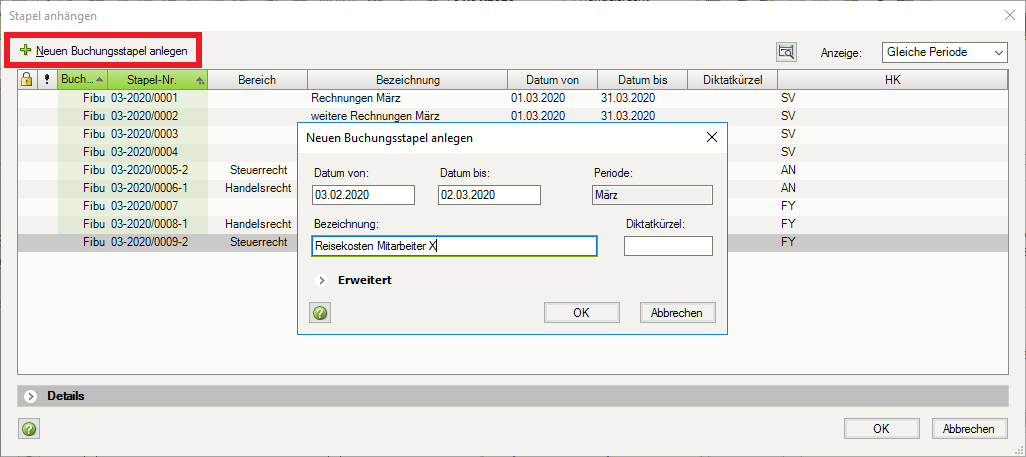Image resolution: width=1026 pixels, height=457 pixels.
Task: Click the lock icon column header
Action: (x=27, y=80)
